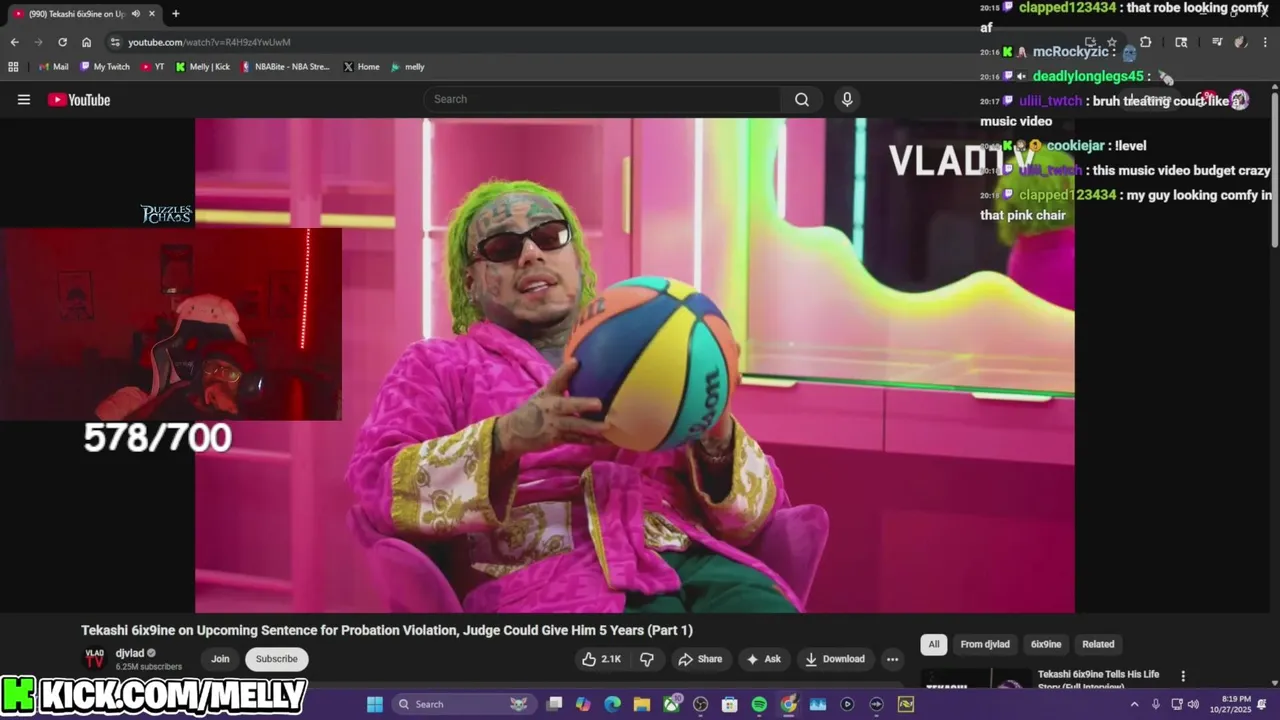Select the Related filter chip

(1098, 644)
